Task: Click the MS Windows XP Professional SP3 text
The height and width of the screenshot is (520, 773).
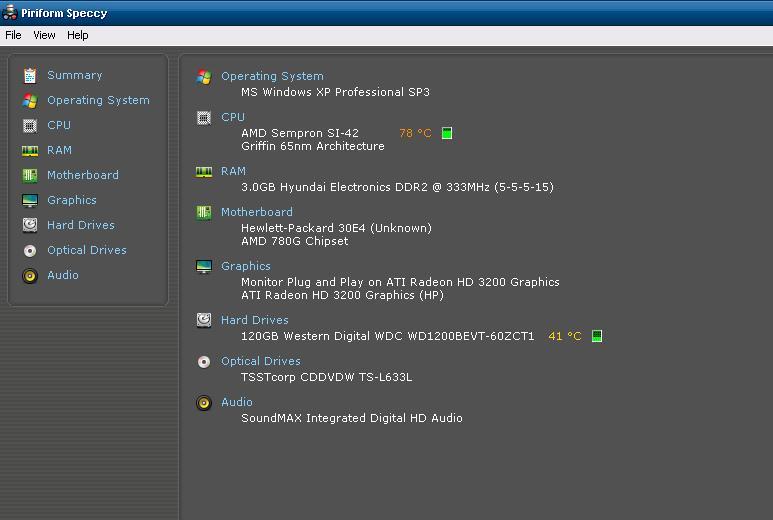Action: [335, 92]
